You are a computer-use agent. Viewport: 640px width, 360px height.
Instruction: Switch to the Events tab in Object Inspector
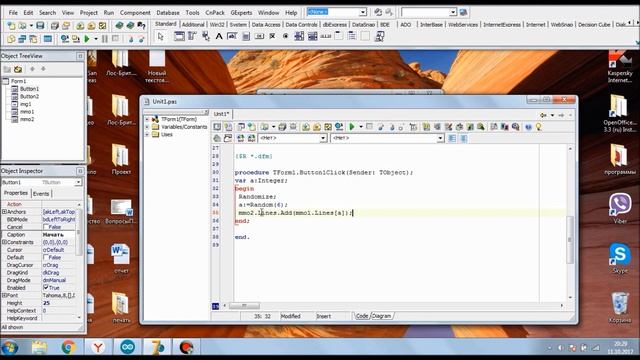coord(41,194)
